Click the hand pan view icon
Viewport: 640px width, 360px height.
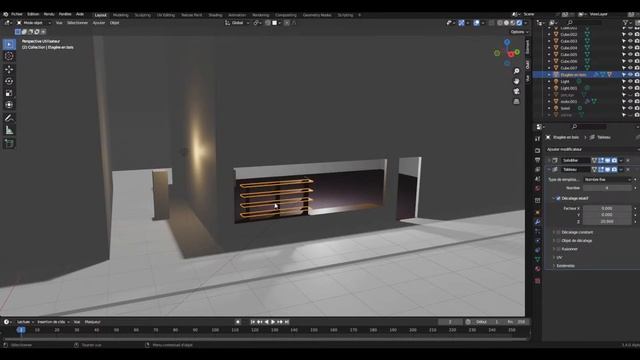pyautogui.click(x=516, y=81)
